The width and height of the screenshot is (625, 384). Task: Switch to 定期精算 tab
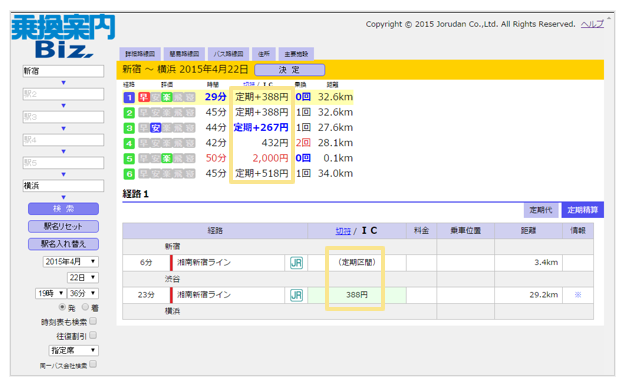point(582,210)
